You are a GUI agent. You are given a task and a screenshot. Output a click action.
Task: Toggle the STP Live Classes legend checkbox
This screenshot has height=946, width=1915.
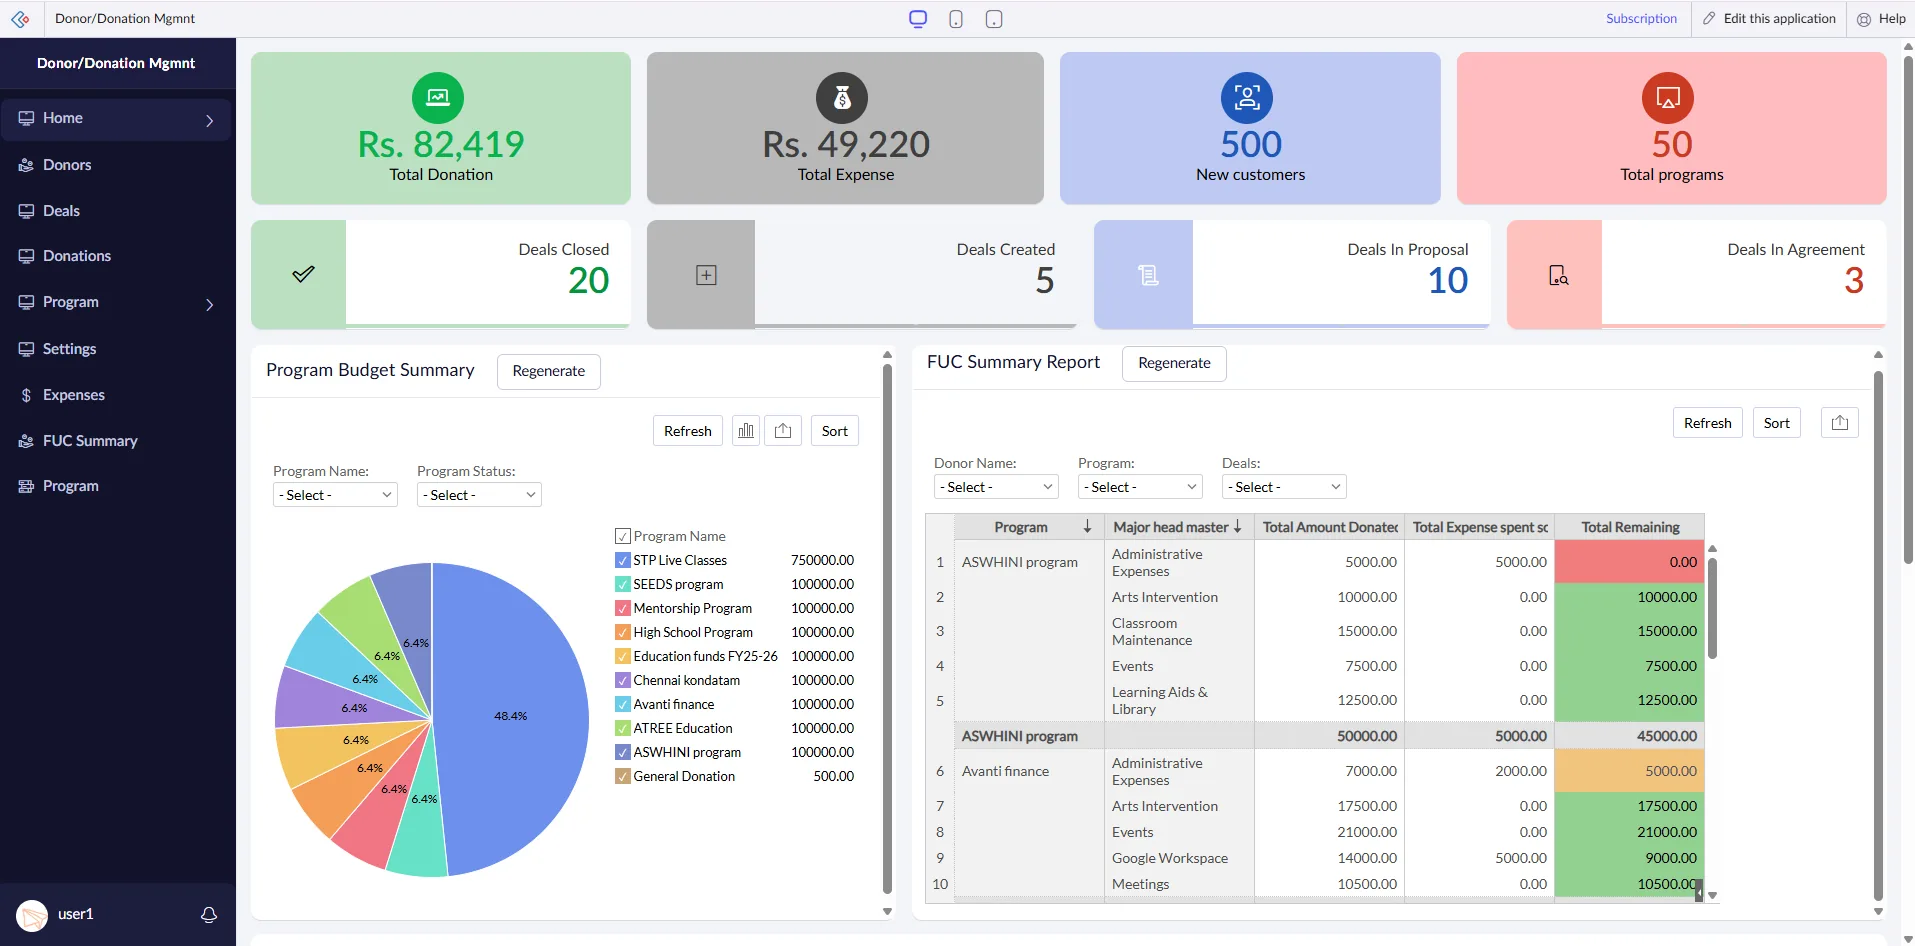pyautogui.click(x=623, y=560)
